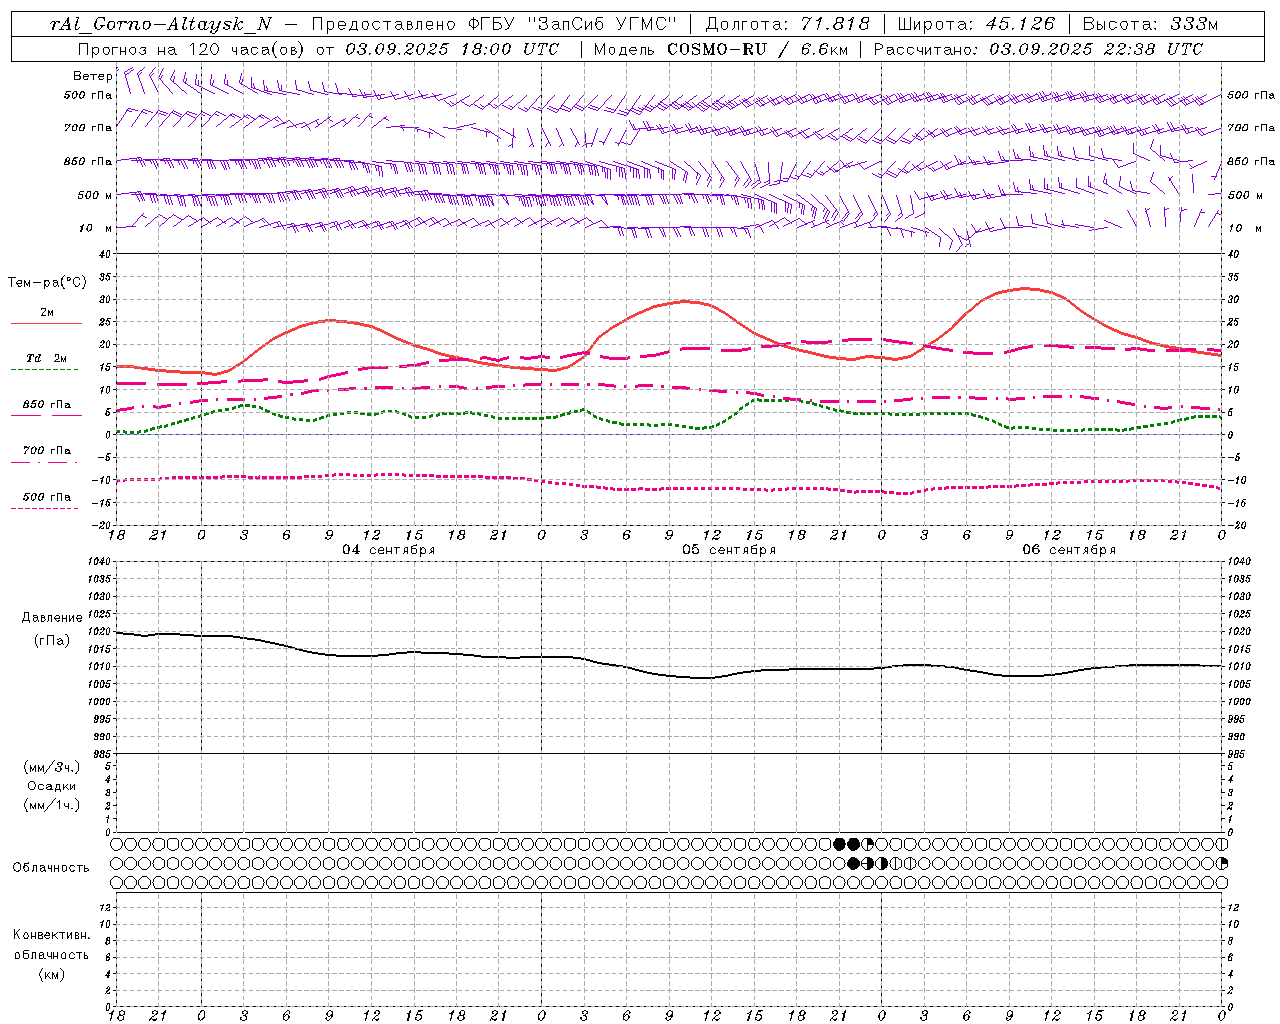
Task: Click the 06 сентября date label
Action: point(1069,550)
